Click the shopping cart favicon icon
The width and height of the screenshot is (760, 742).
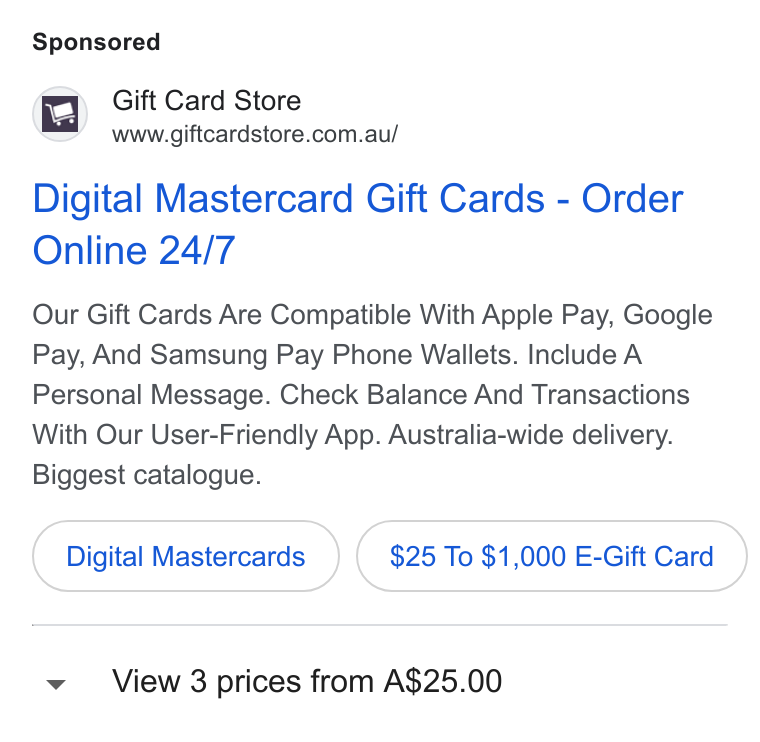(x=60, y=114)
